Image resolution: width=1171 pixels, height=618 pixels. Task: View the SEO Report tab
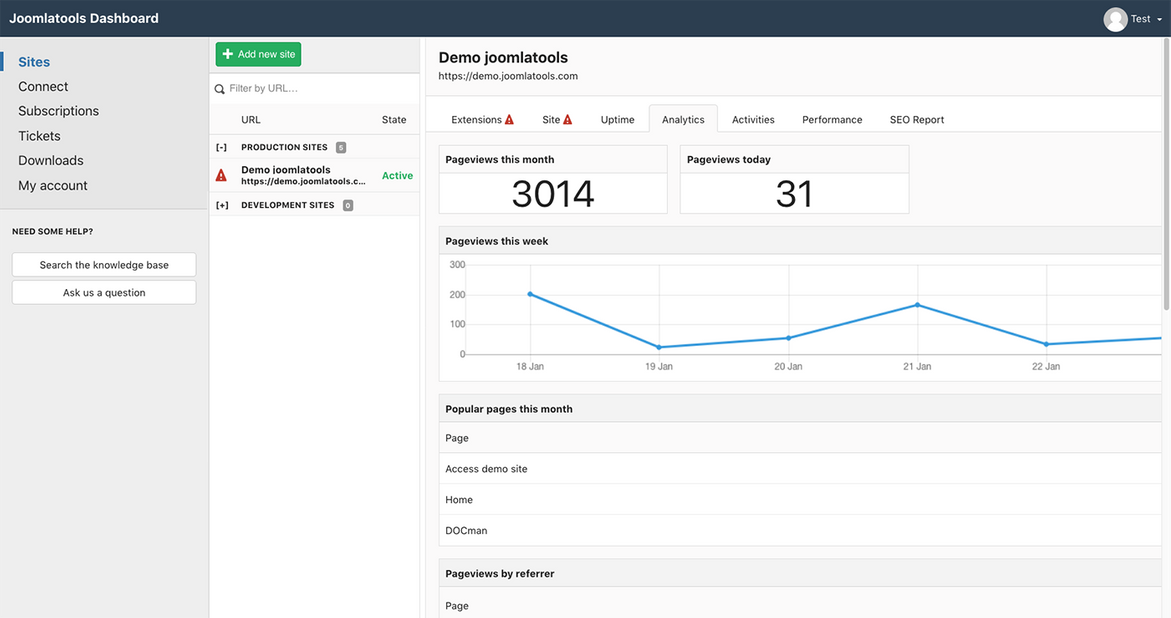point(917,119)
